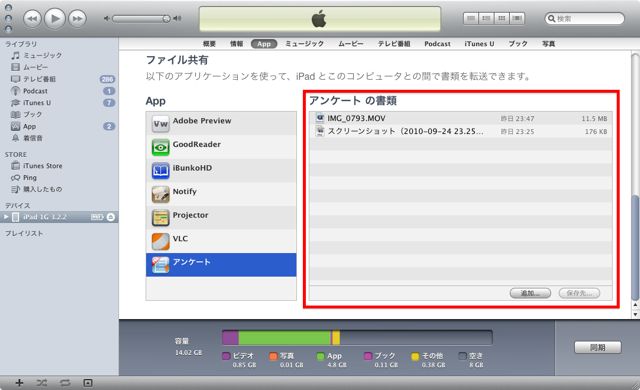Select the App tab

(264, 44)
